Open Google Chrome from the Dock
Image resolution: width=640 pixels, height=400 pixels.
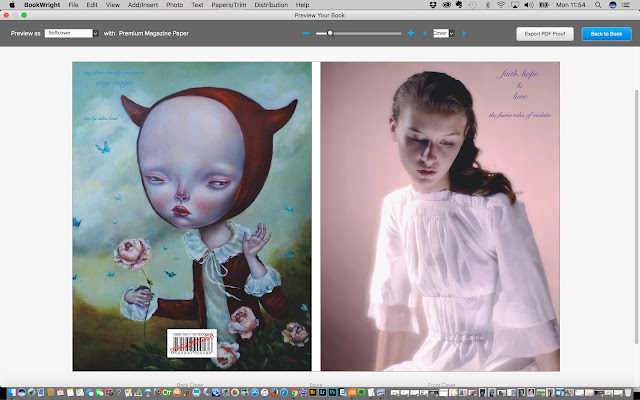pos(294,393)
